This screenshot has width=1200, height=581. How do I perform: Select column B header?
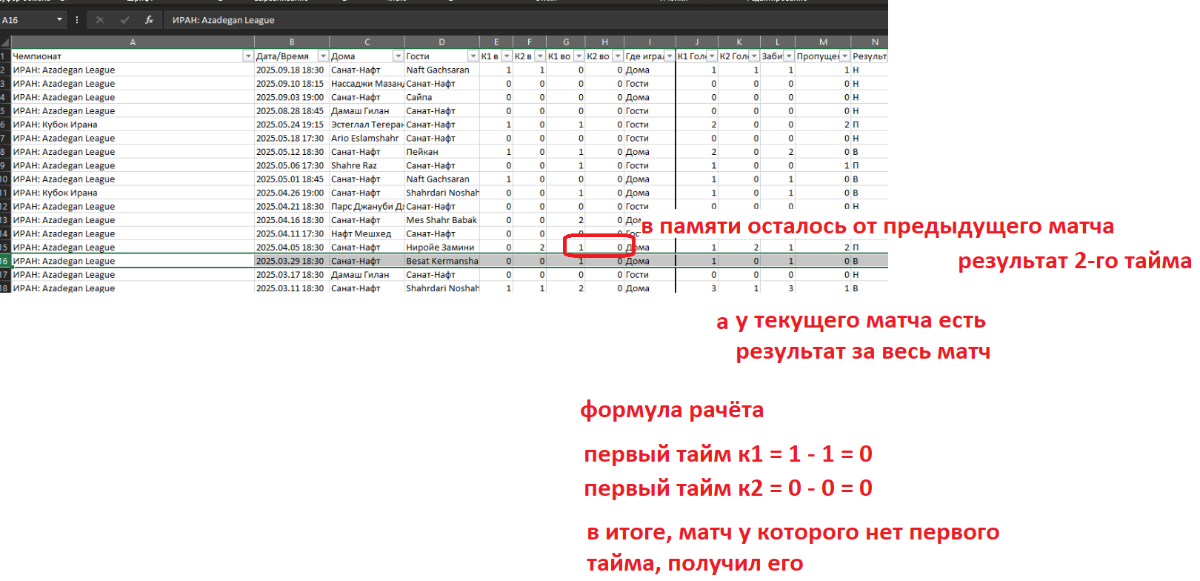pyautogui.click(x=291, y=42)
